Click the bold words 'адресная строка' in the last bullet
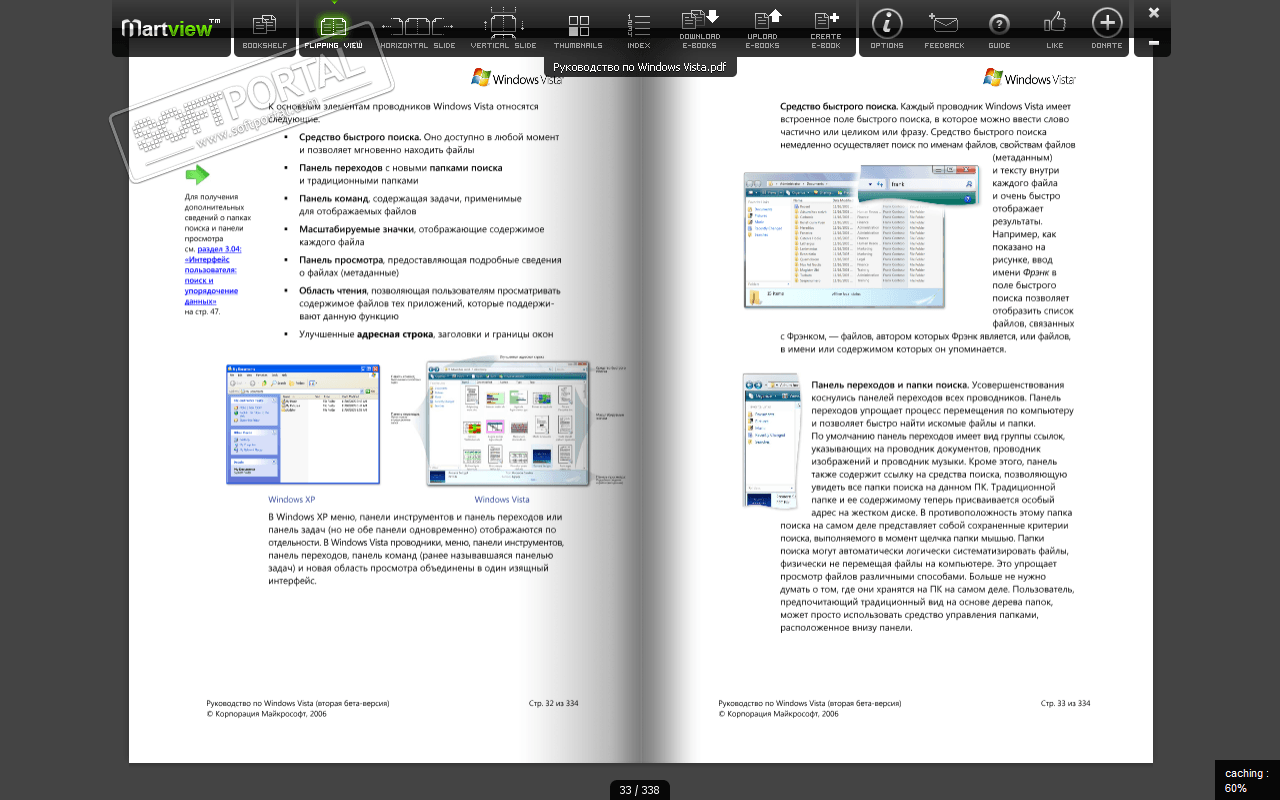The width and height of the screenshot is (1280, 800). [x=395, y=334]
